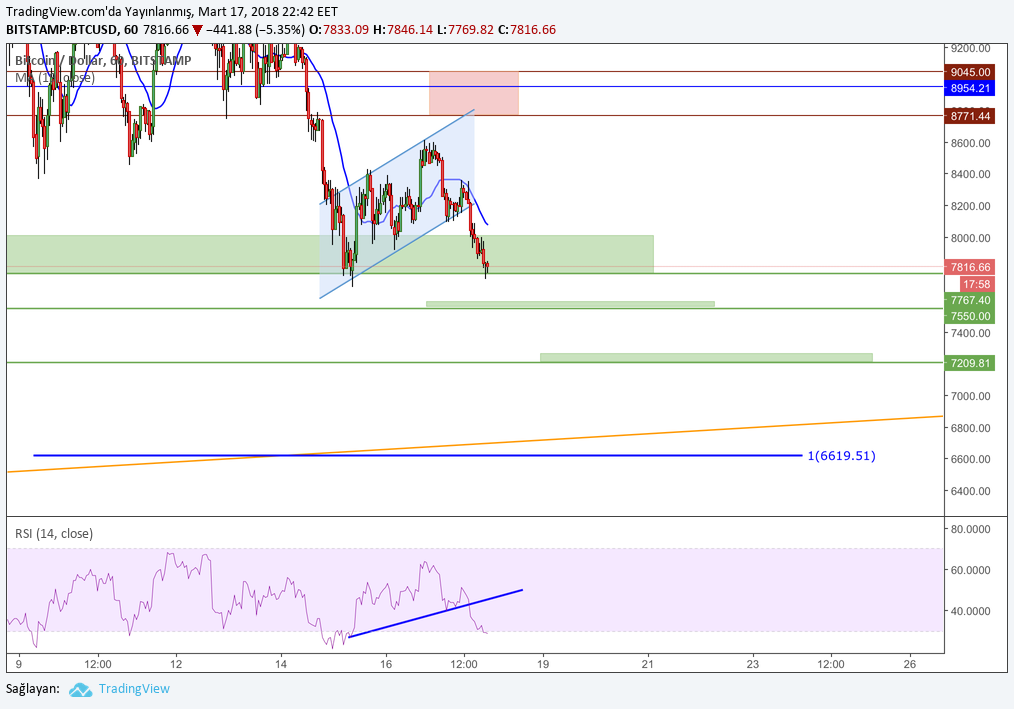Viewport: 1014px width, 709px height.
Task: Click the 8400.00 price axis tick
Action: click(970, 174)
